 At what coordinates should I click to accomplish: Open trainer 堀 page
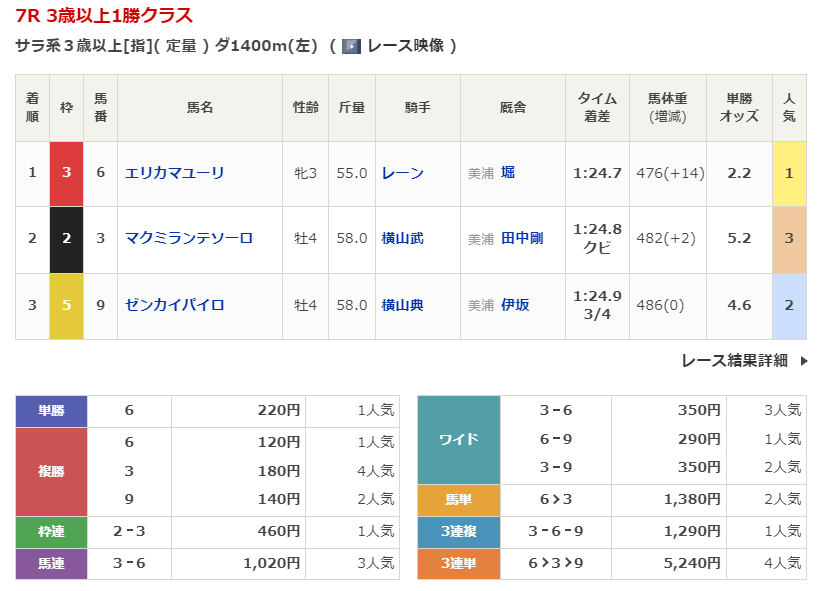[508, 173]
